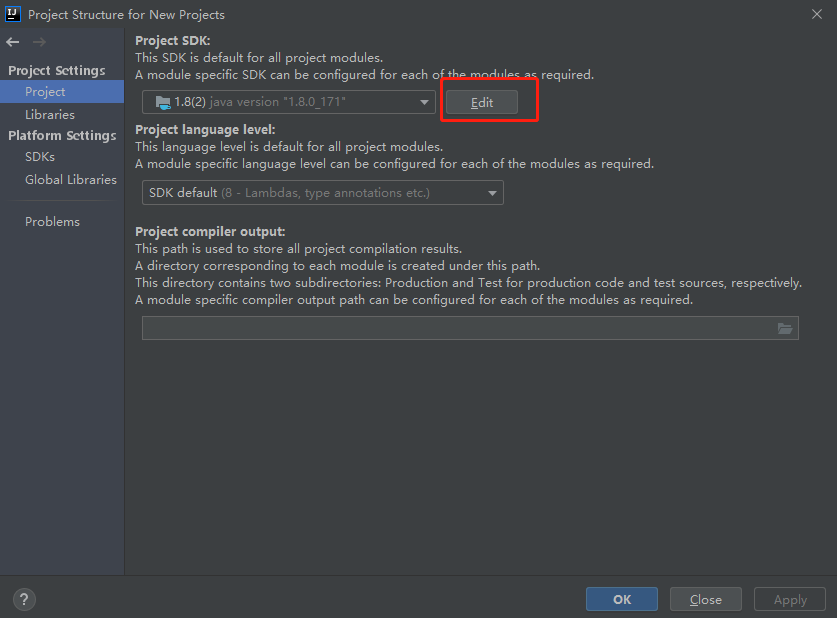Click text 'This language level is default for all project modules.'
Viewport: 837px width, 618px height.
(289, 147)
